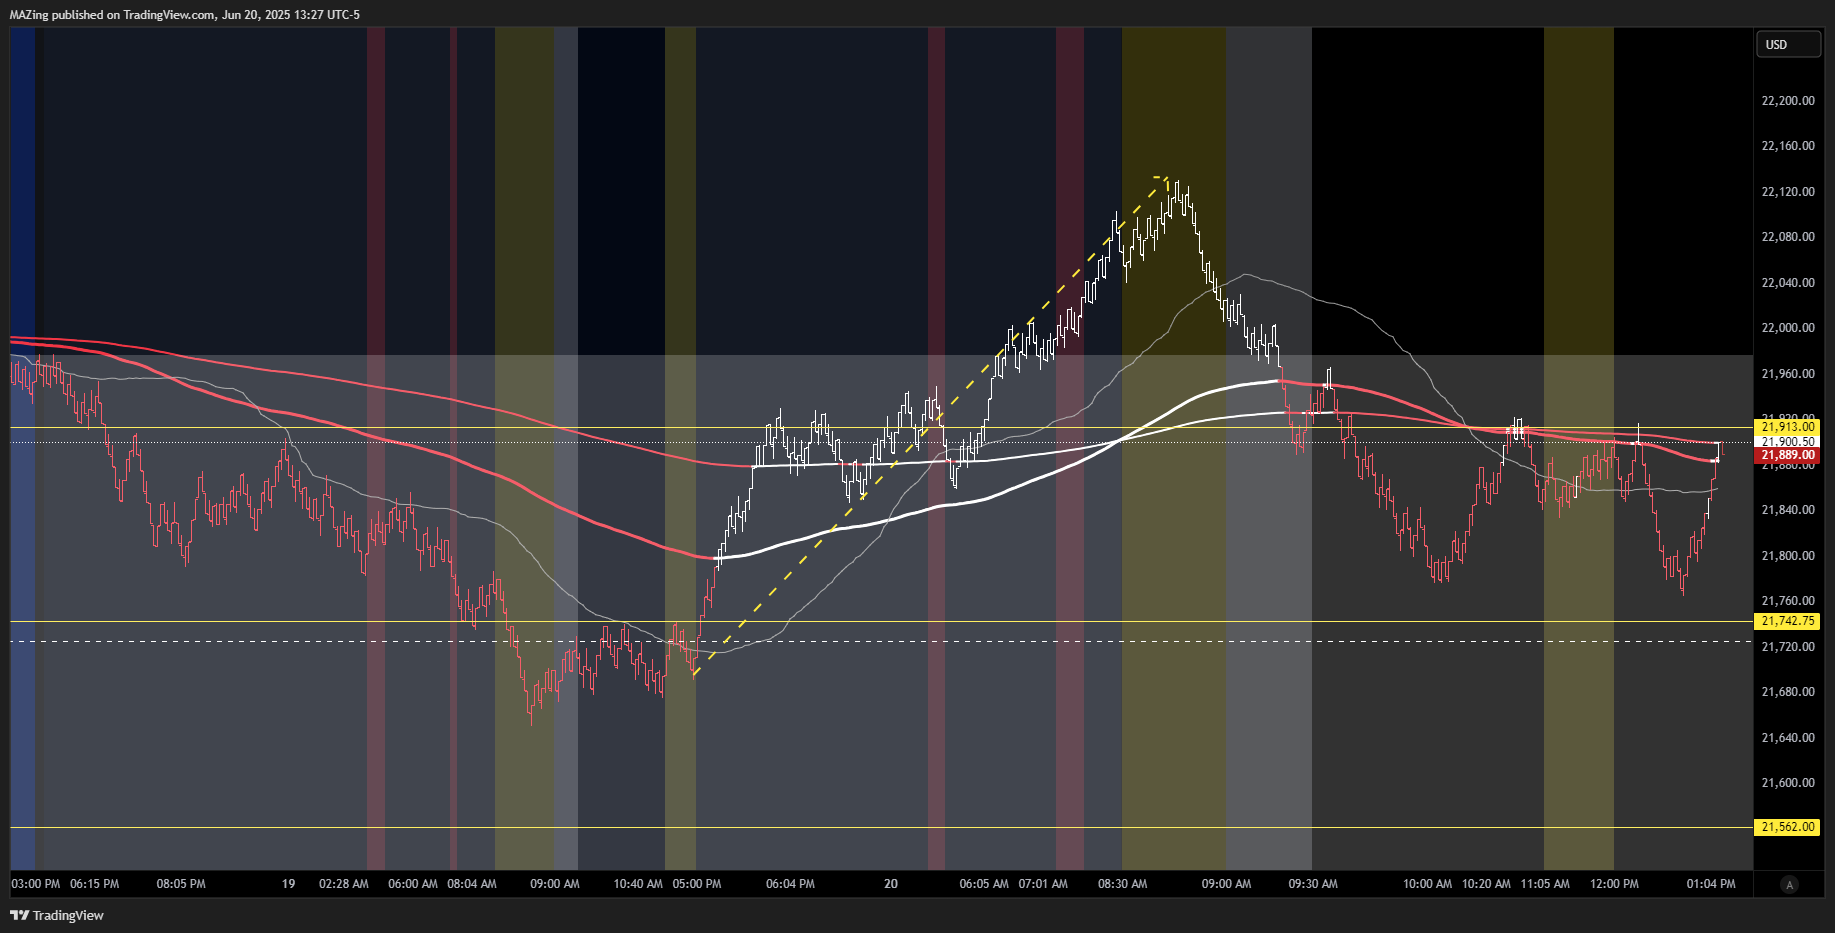The image size is (1835, 933).
Task: Click the 22,040.00 price axis value
Action: click(x=1788, y=283)
